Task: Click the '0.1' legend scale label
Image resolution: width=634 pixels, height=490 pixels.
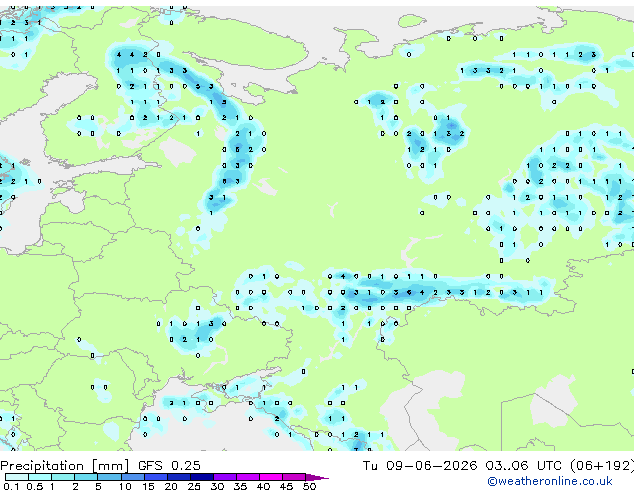Action: [11, 486]
